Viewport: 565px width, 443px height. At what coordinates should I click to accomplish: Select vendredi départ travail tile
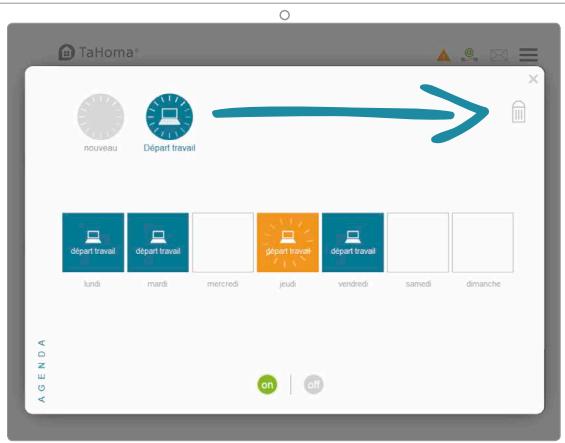point(353,242)
